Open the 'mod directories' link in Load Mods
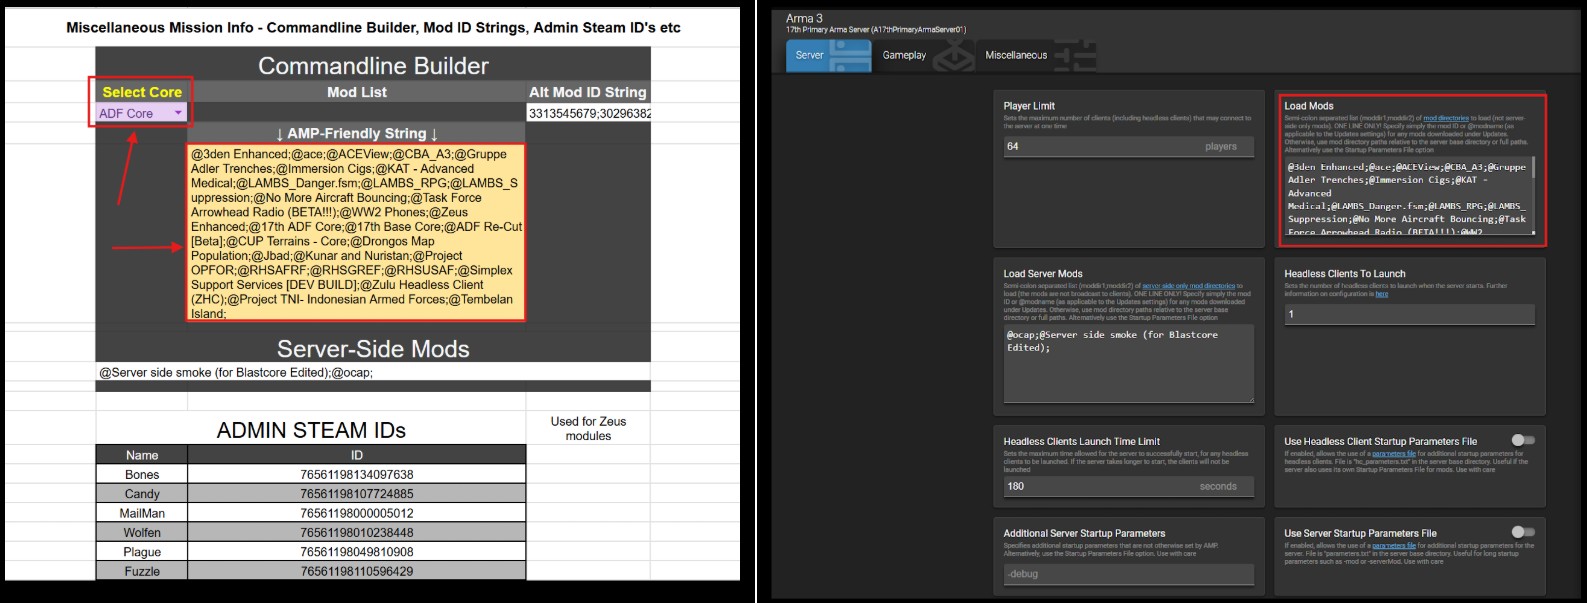 [x=1446, y=119]
